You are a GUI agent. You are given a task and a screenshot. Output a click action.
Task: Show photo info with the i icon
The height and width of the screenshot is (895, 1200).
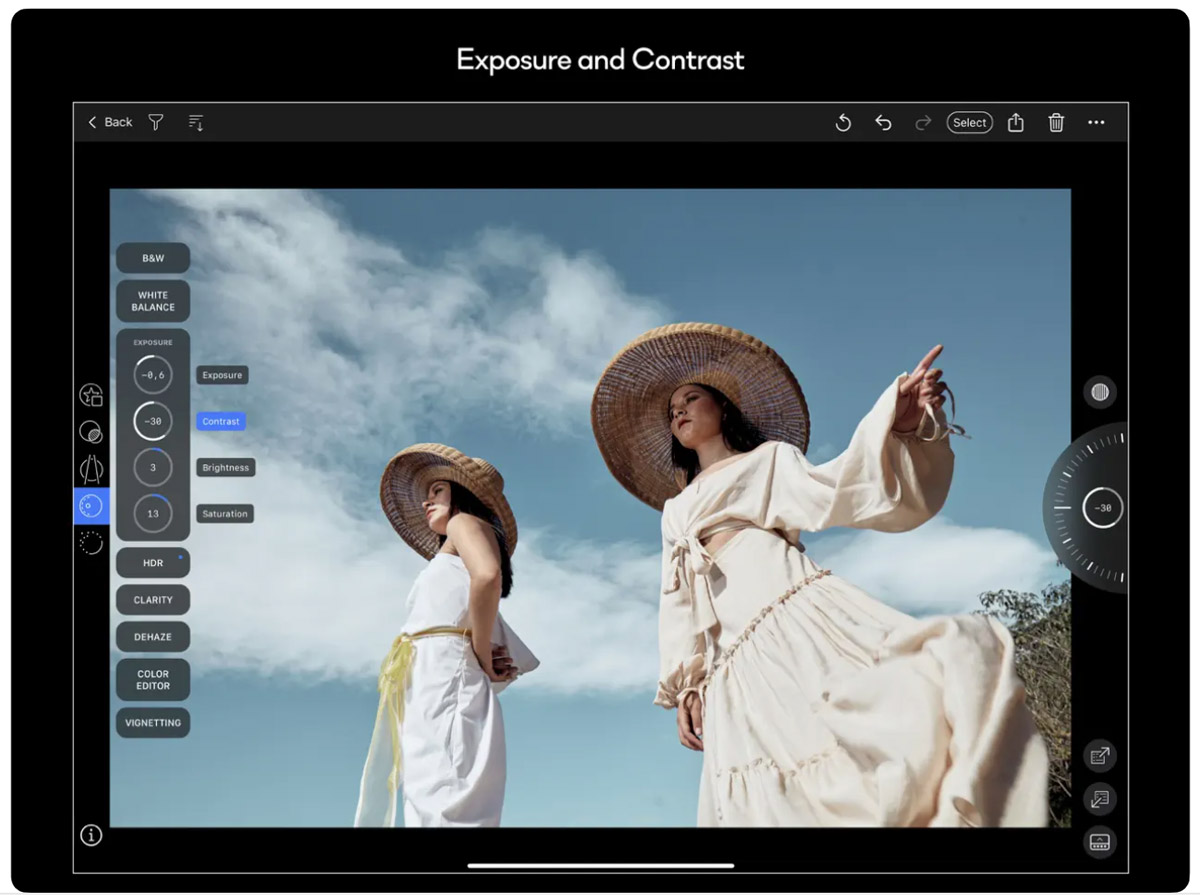pos(91,835)
